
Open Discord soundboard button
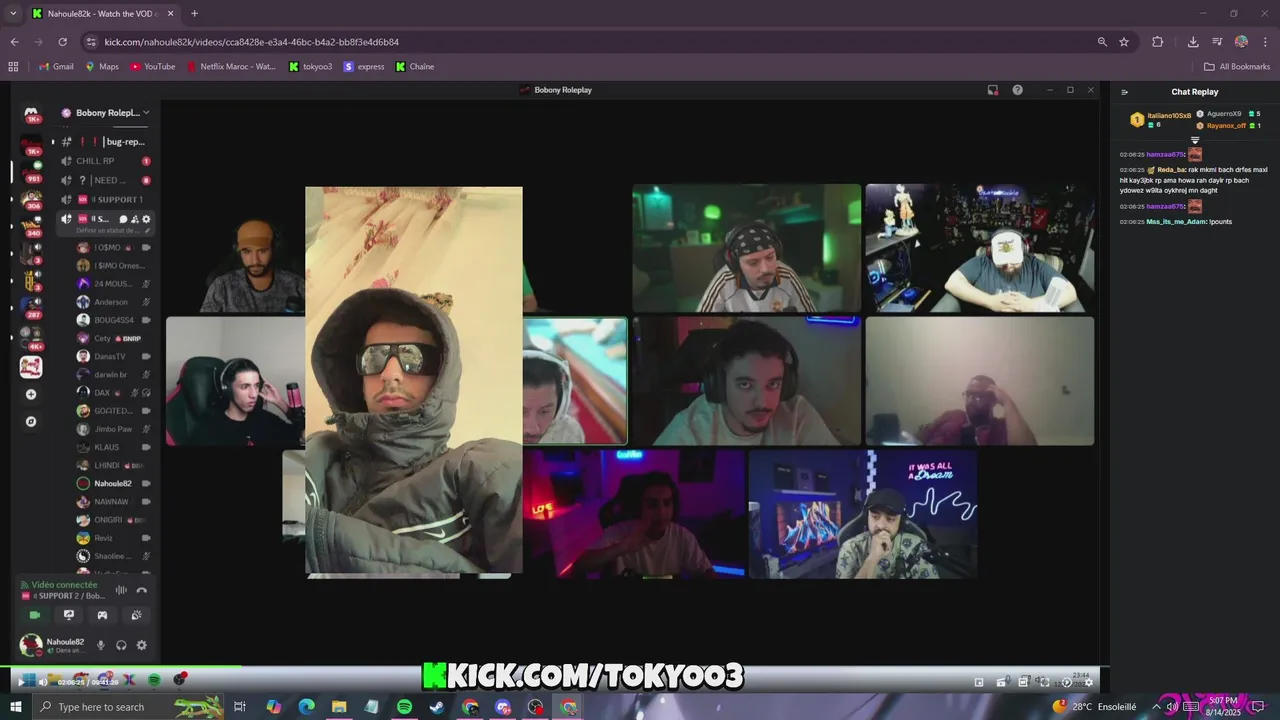[x=136, y=615]
